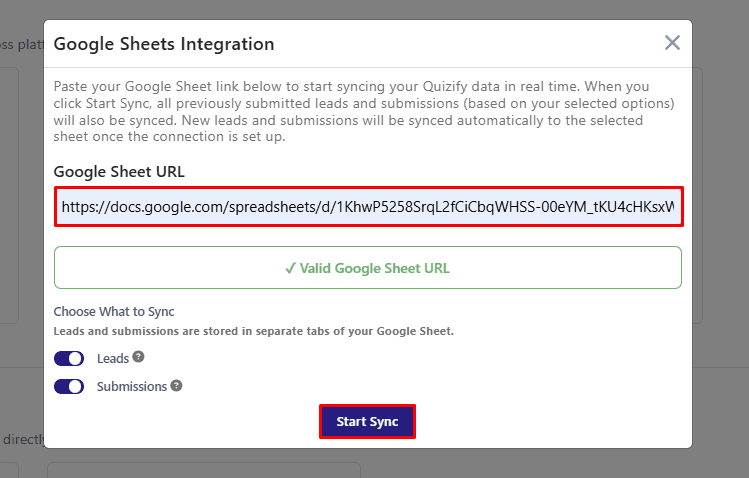The width and height of the screenshot is (749, 478).
Task: Click the 'Paste your Google Sheet link' description
Action: [x=364, y=111]
